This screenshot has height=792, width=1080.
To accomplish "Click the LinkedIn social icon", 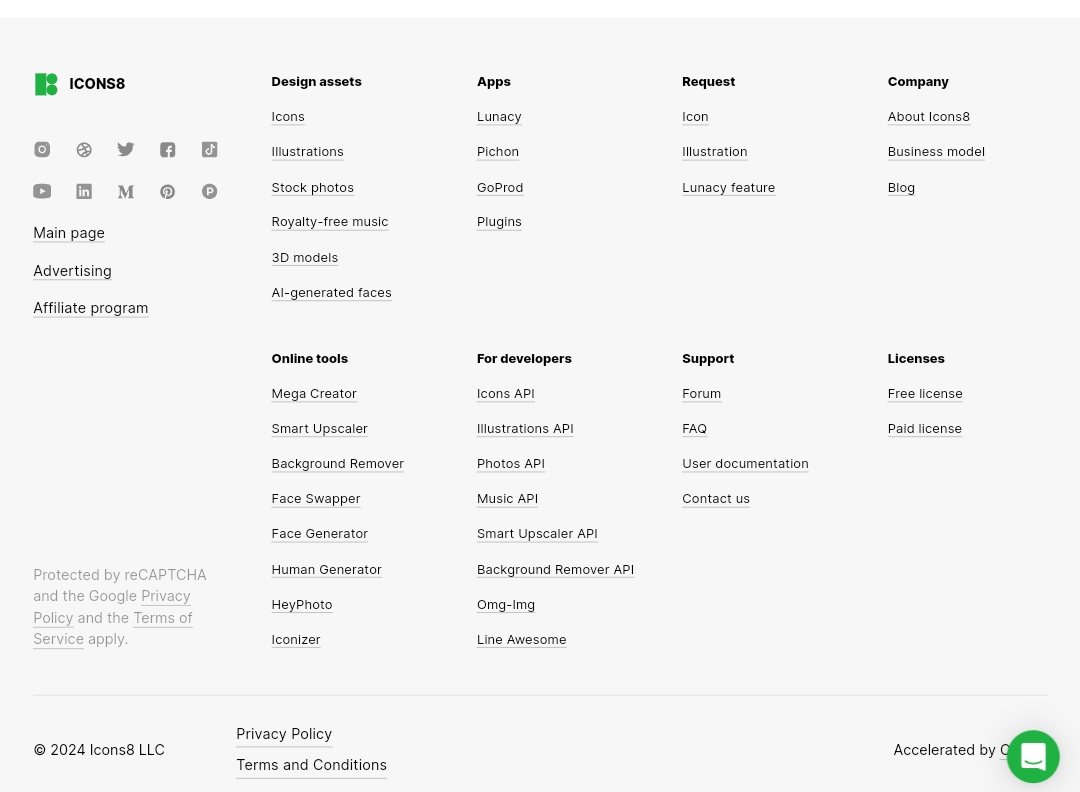I will click(x=84, y=191).
